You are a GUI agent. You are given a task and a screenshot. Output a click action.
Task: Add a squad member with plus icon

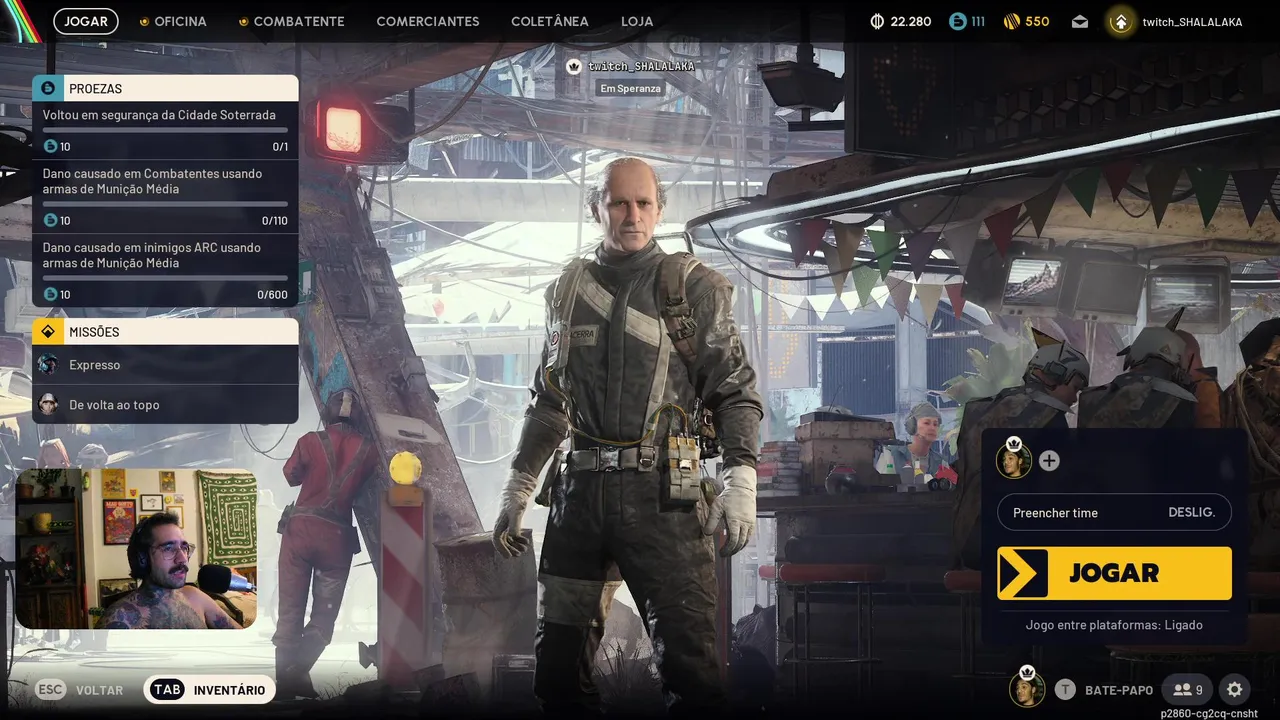click(1049, 460)
